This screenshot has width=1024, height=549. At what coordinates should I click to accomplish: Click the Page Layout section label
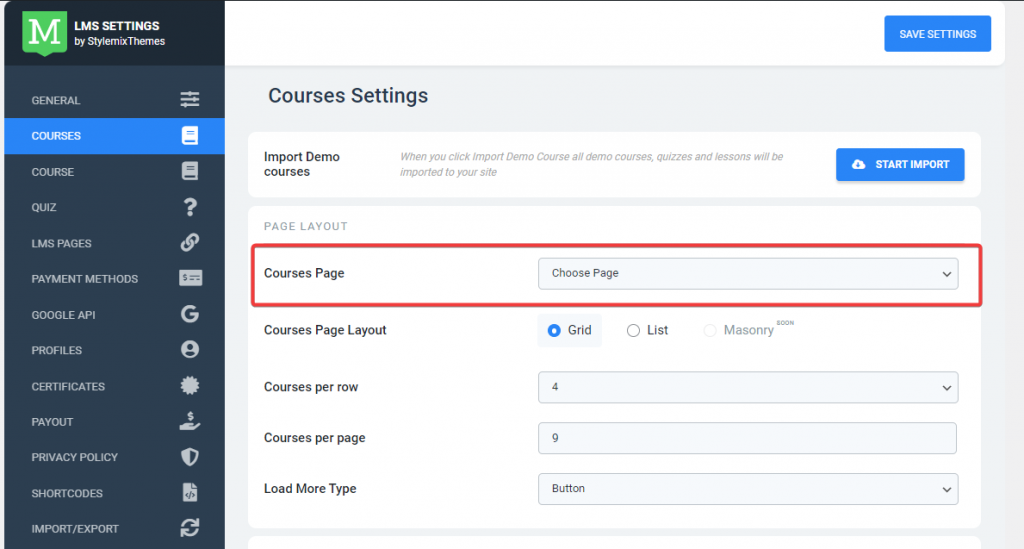[306, 226]
